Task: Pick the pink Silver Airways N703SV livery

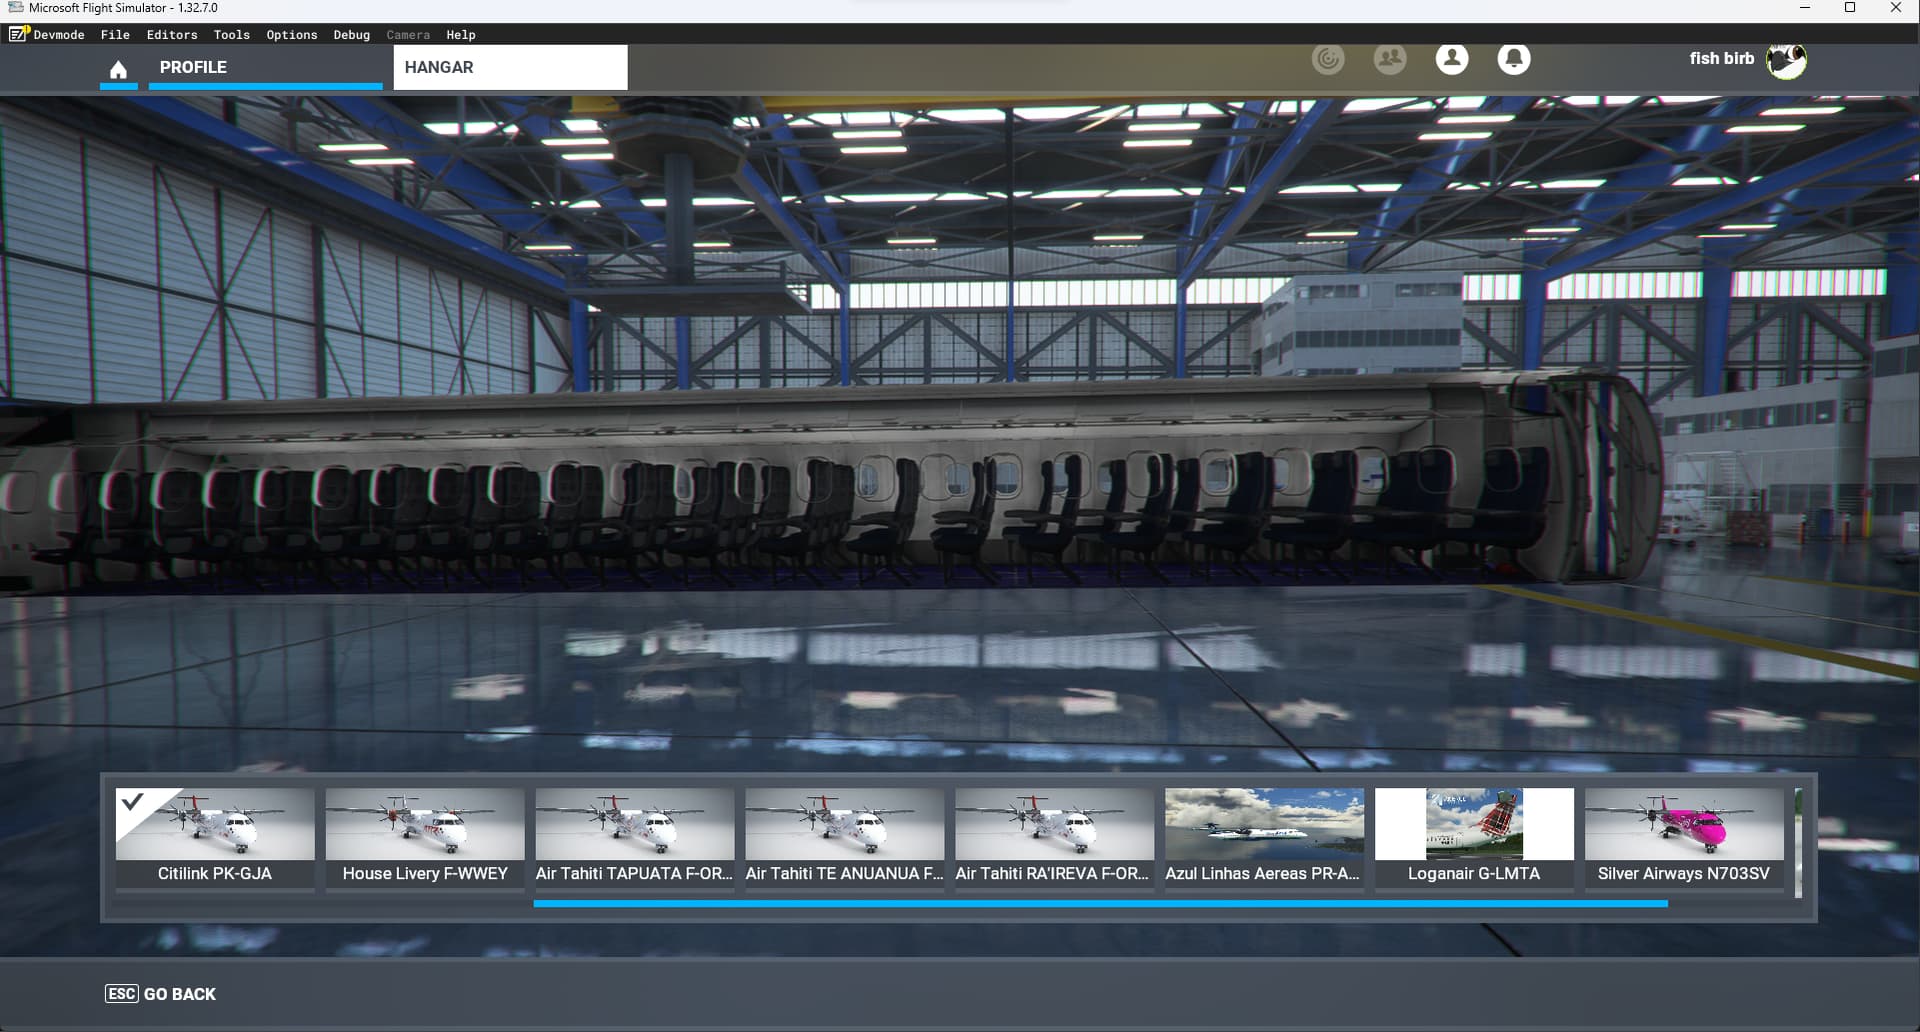Action: (1684, 837)
